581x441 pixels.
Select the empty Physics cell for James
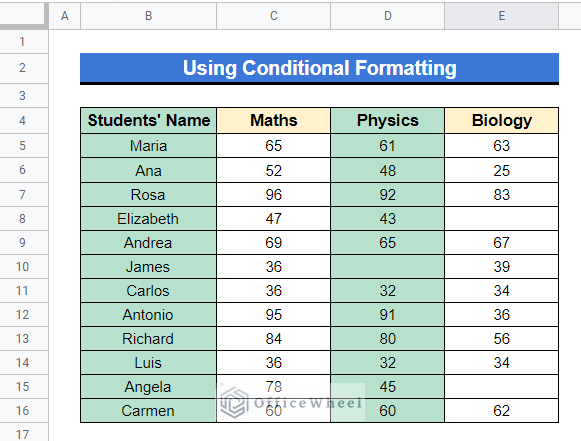coord(387,266)
